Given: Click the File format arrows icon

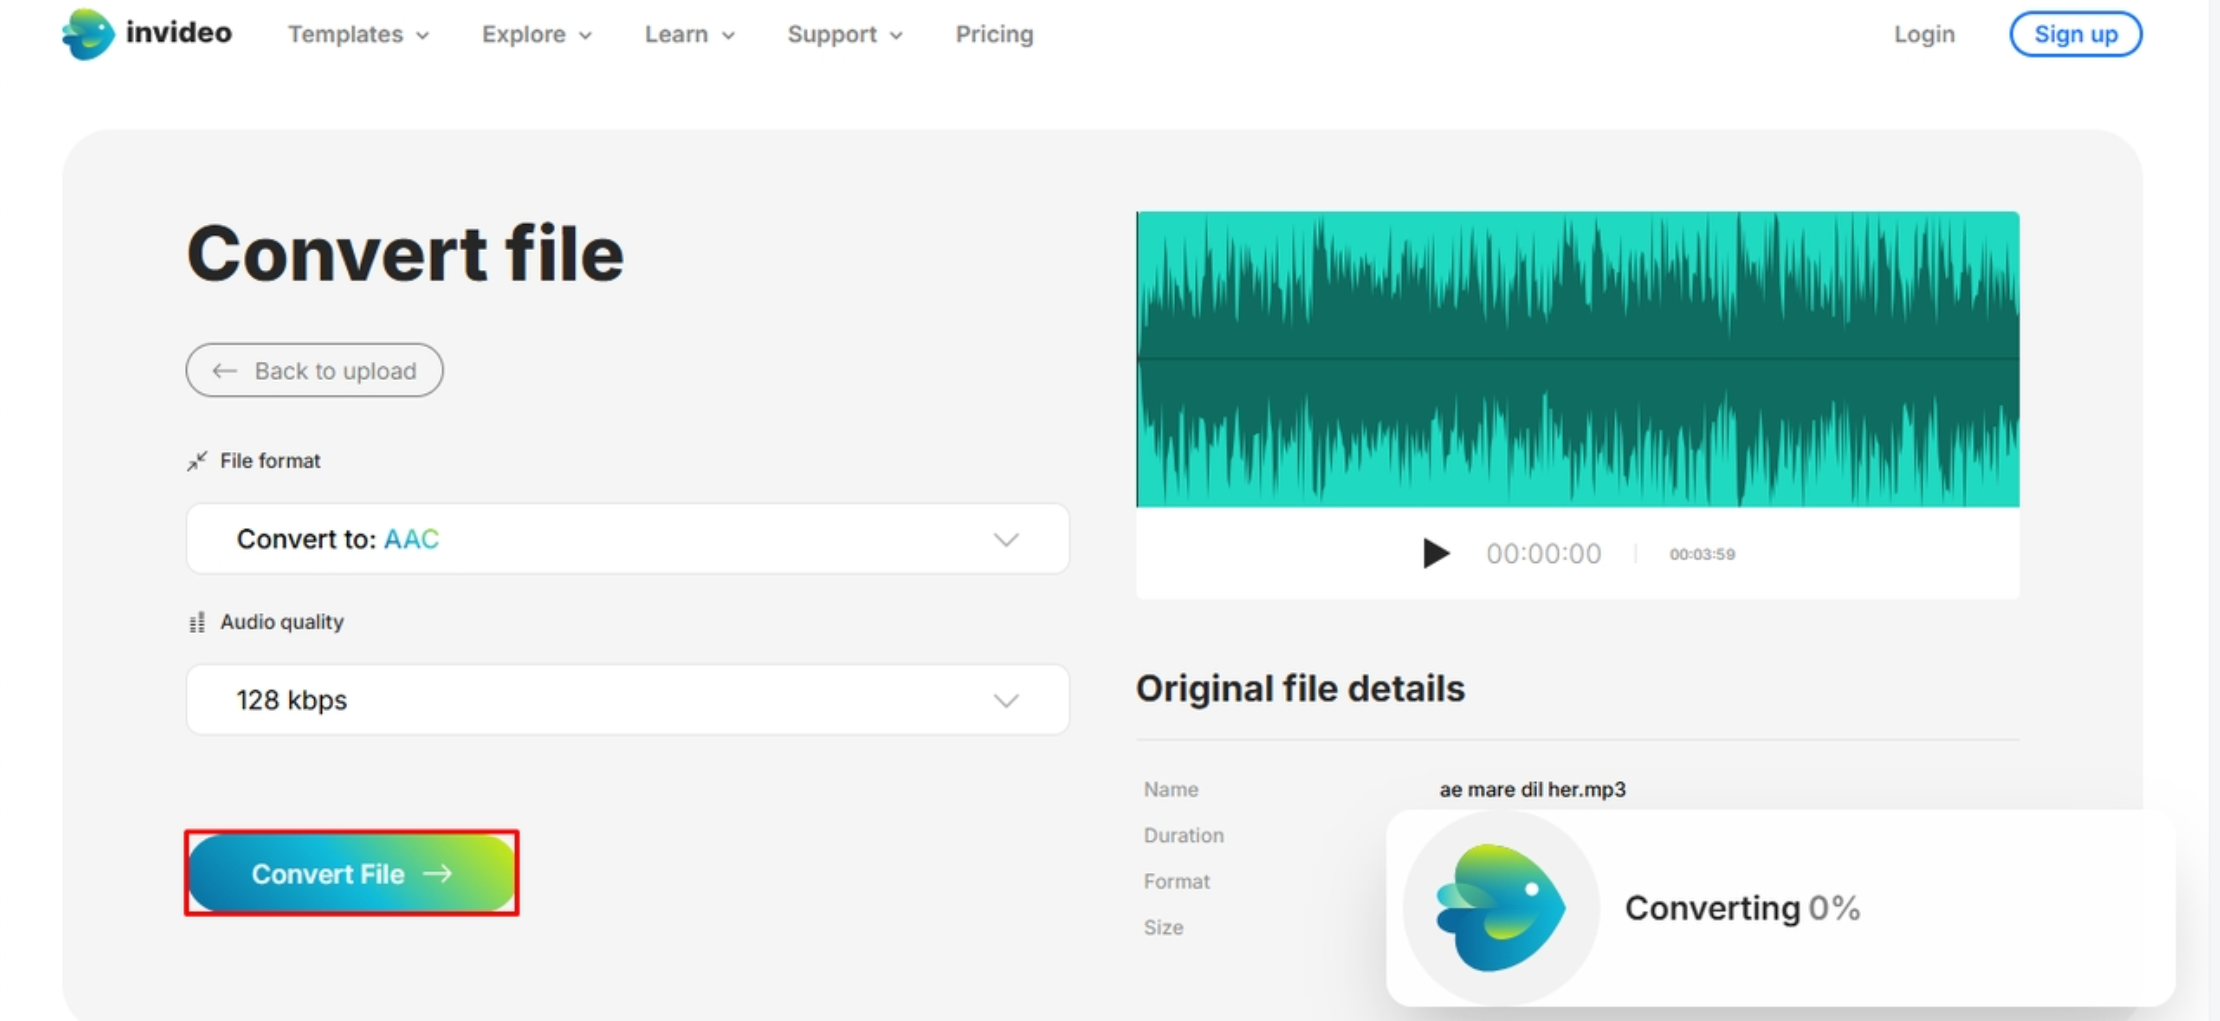Looking at the screenshot, I should (x=198, y=460).
